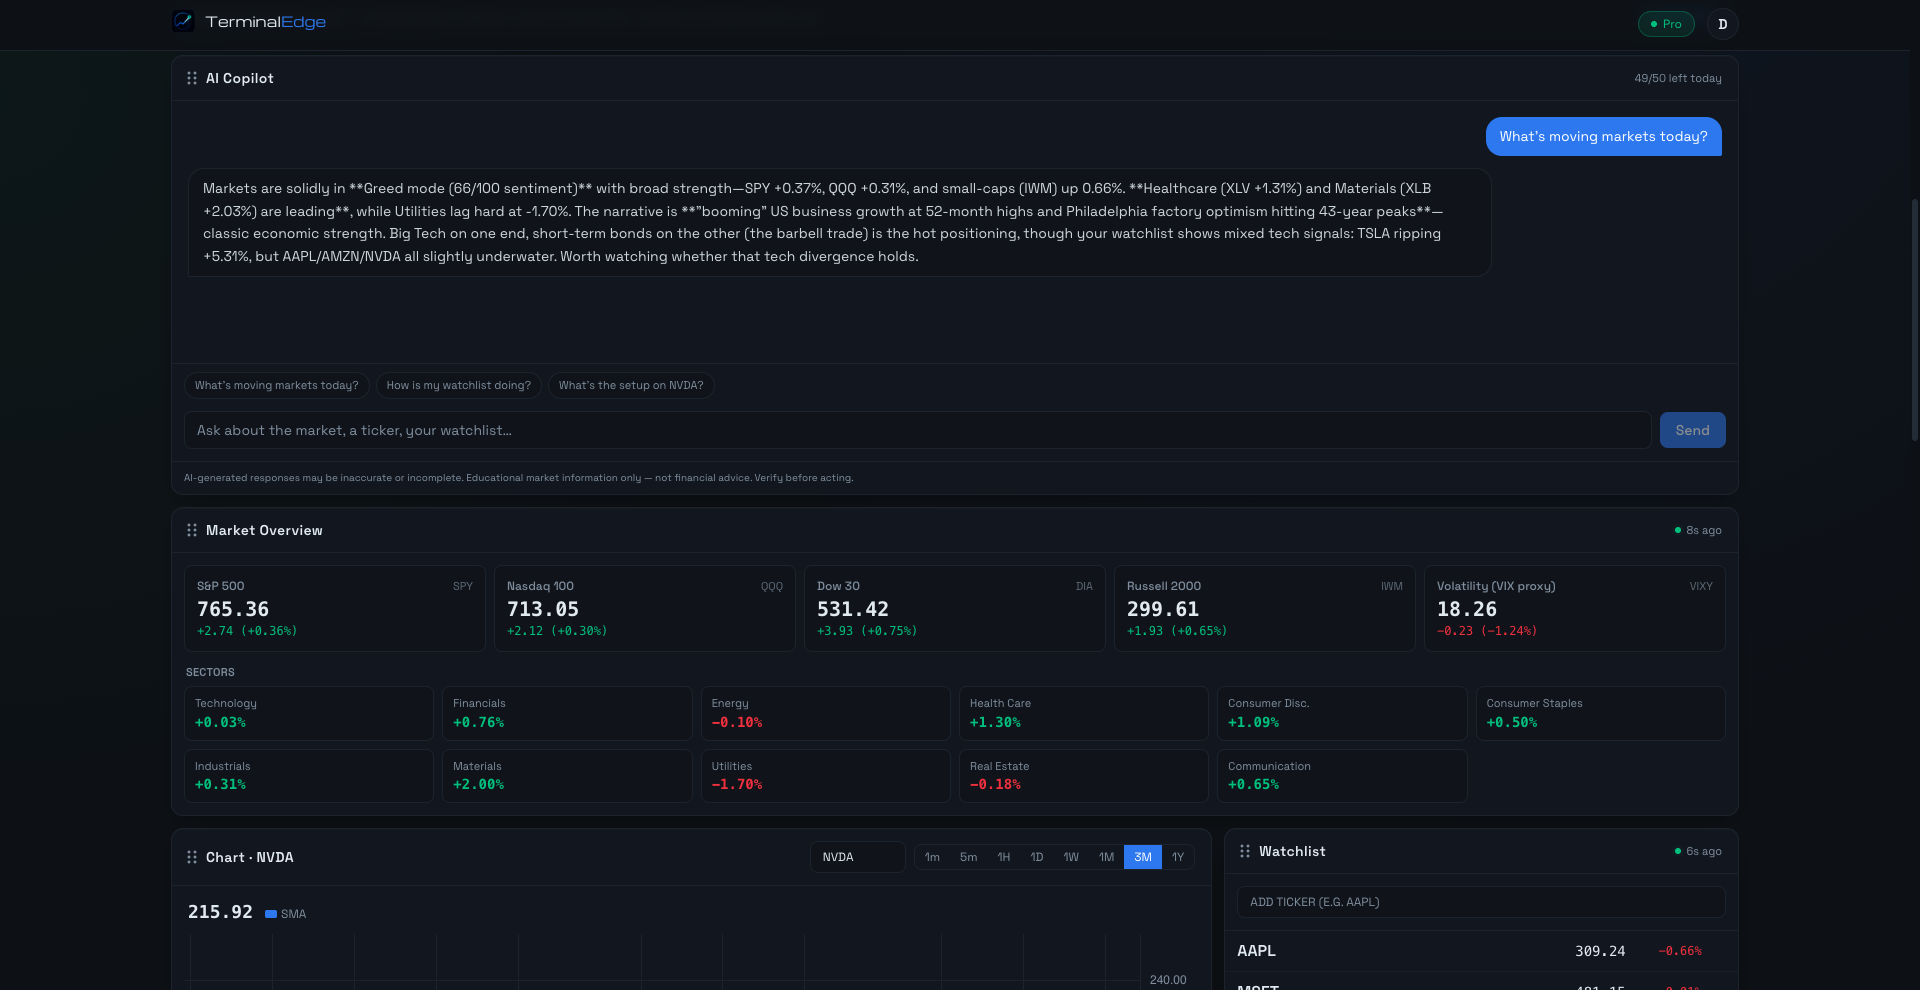Select the Health Care sector tile
Image resolution: width=1920 pixels, height=990 pixels.
pos(1084,713)
